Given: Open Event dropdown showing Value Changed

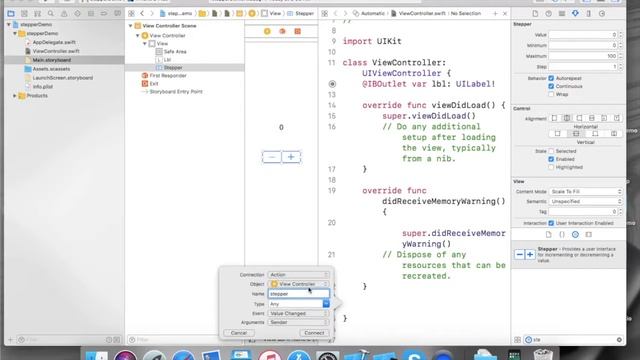Looking at the screenshot, I should pos(298,313).
